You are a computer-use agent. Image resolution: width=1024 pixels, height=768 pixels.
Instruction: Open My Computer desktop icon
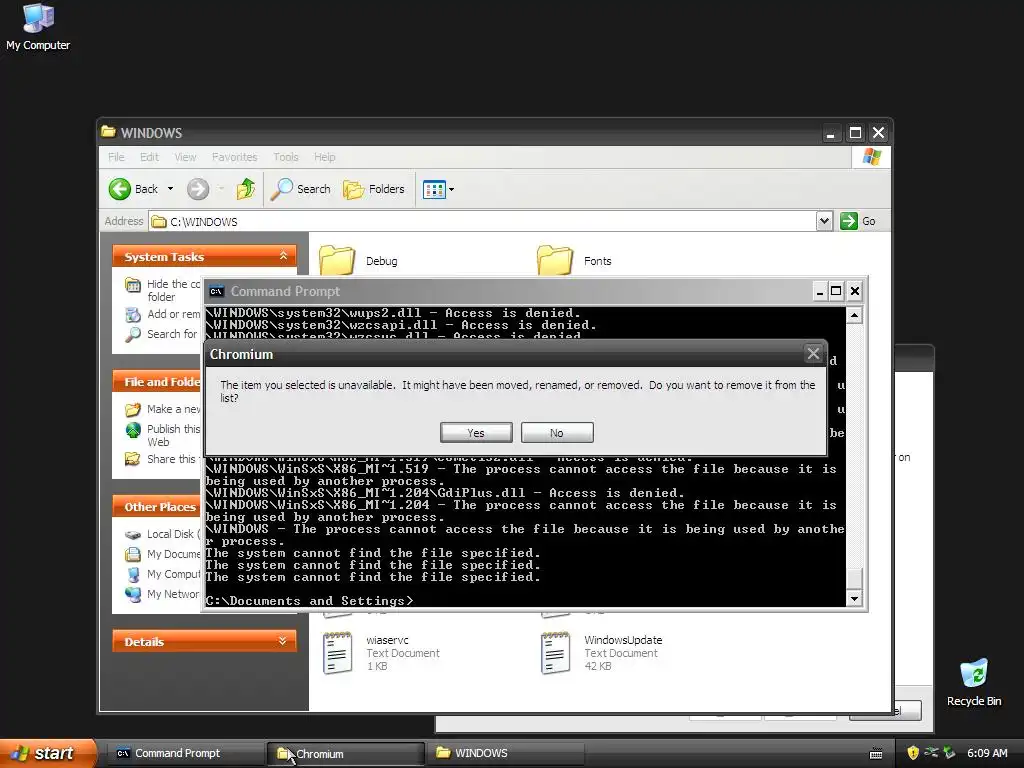(x=38, y=26)
